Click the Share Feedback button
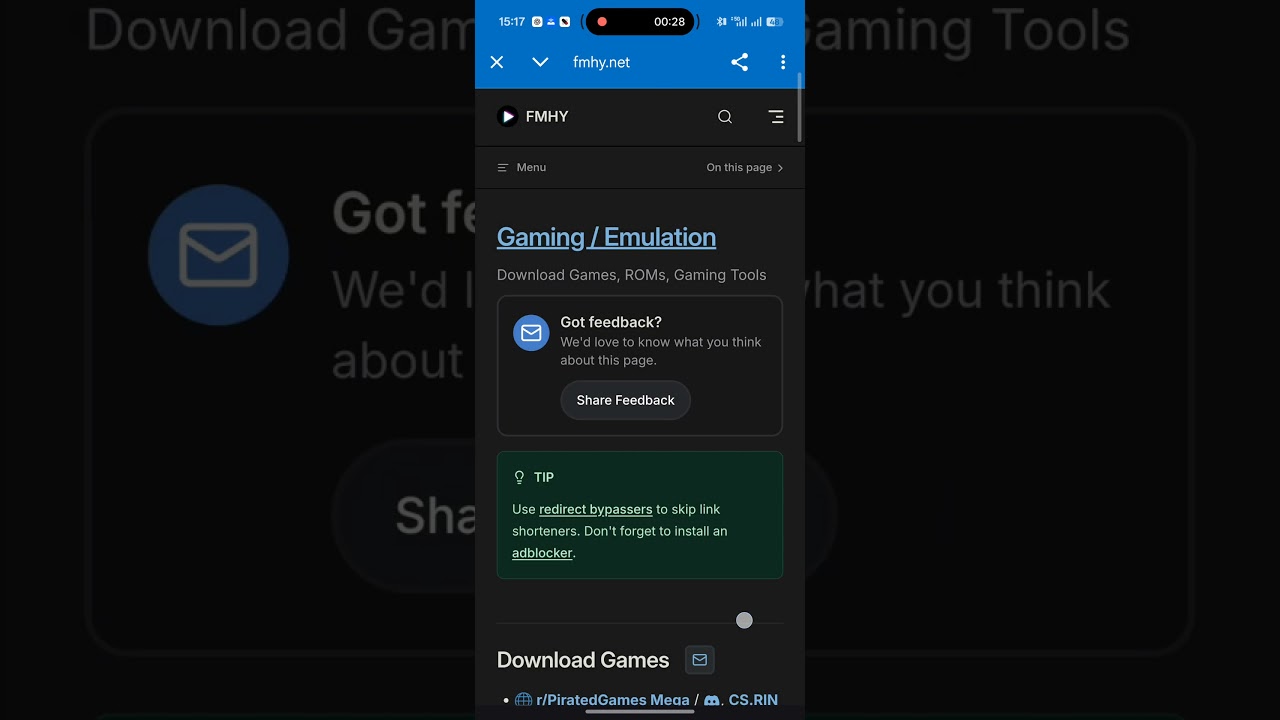The width and height of the screenshot is (1280, 720). [x=625, y=400]
